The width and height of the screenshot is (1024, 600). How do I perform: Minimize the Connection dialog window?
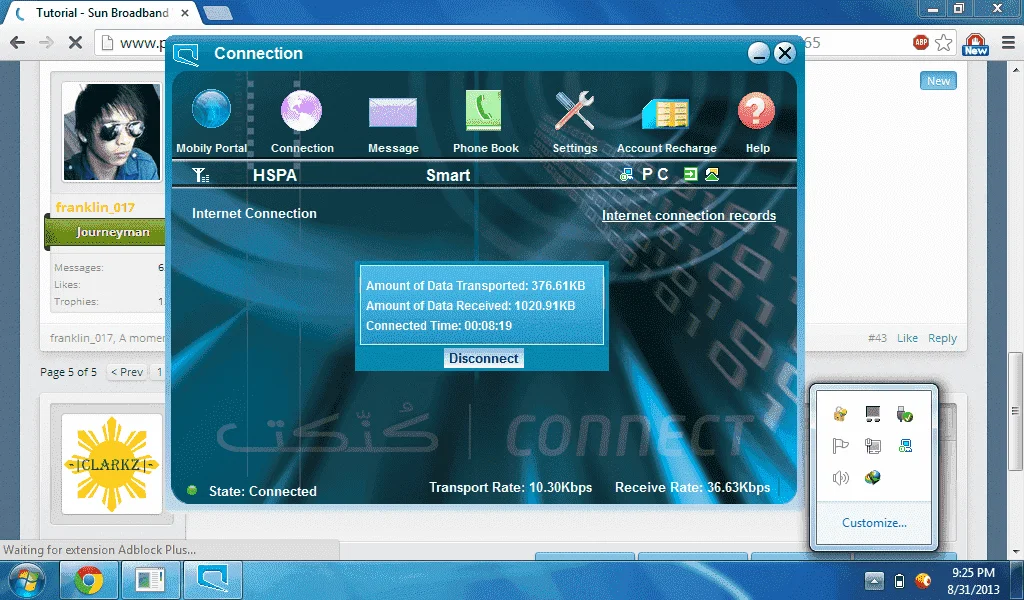click(758, 54)
